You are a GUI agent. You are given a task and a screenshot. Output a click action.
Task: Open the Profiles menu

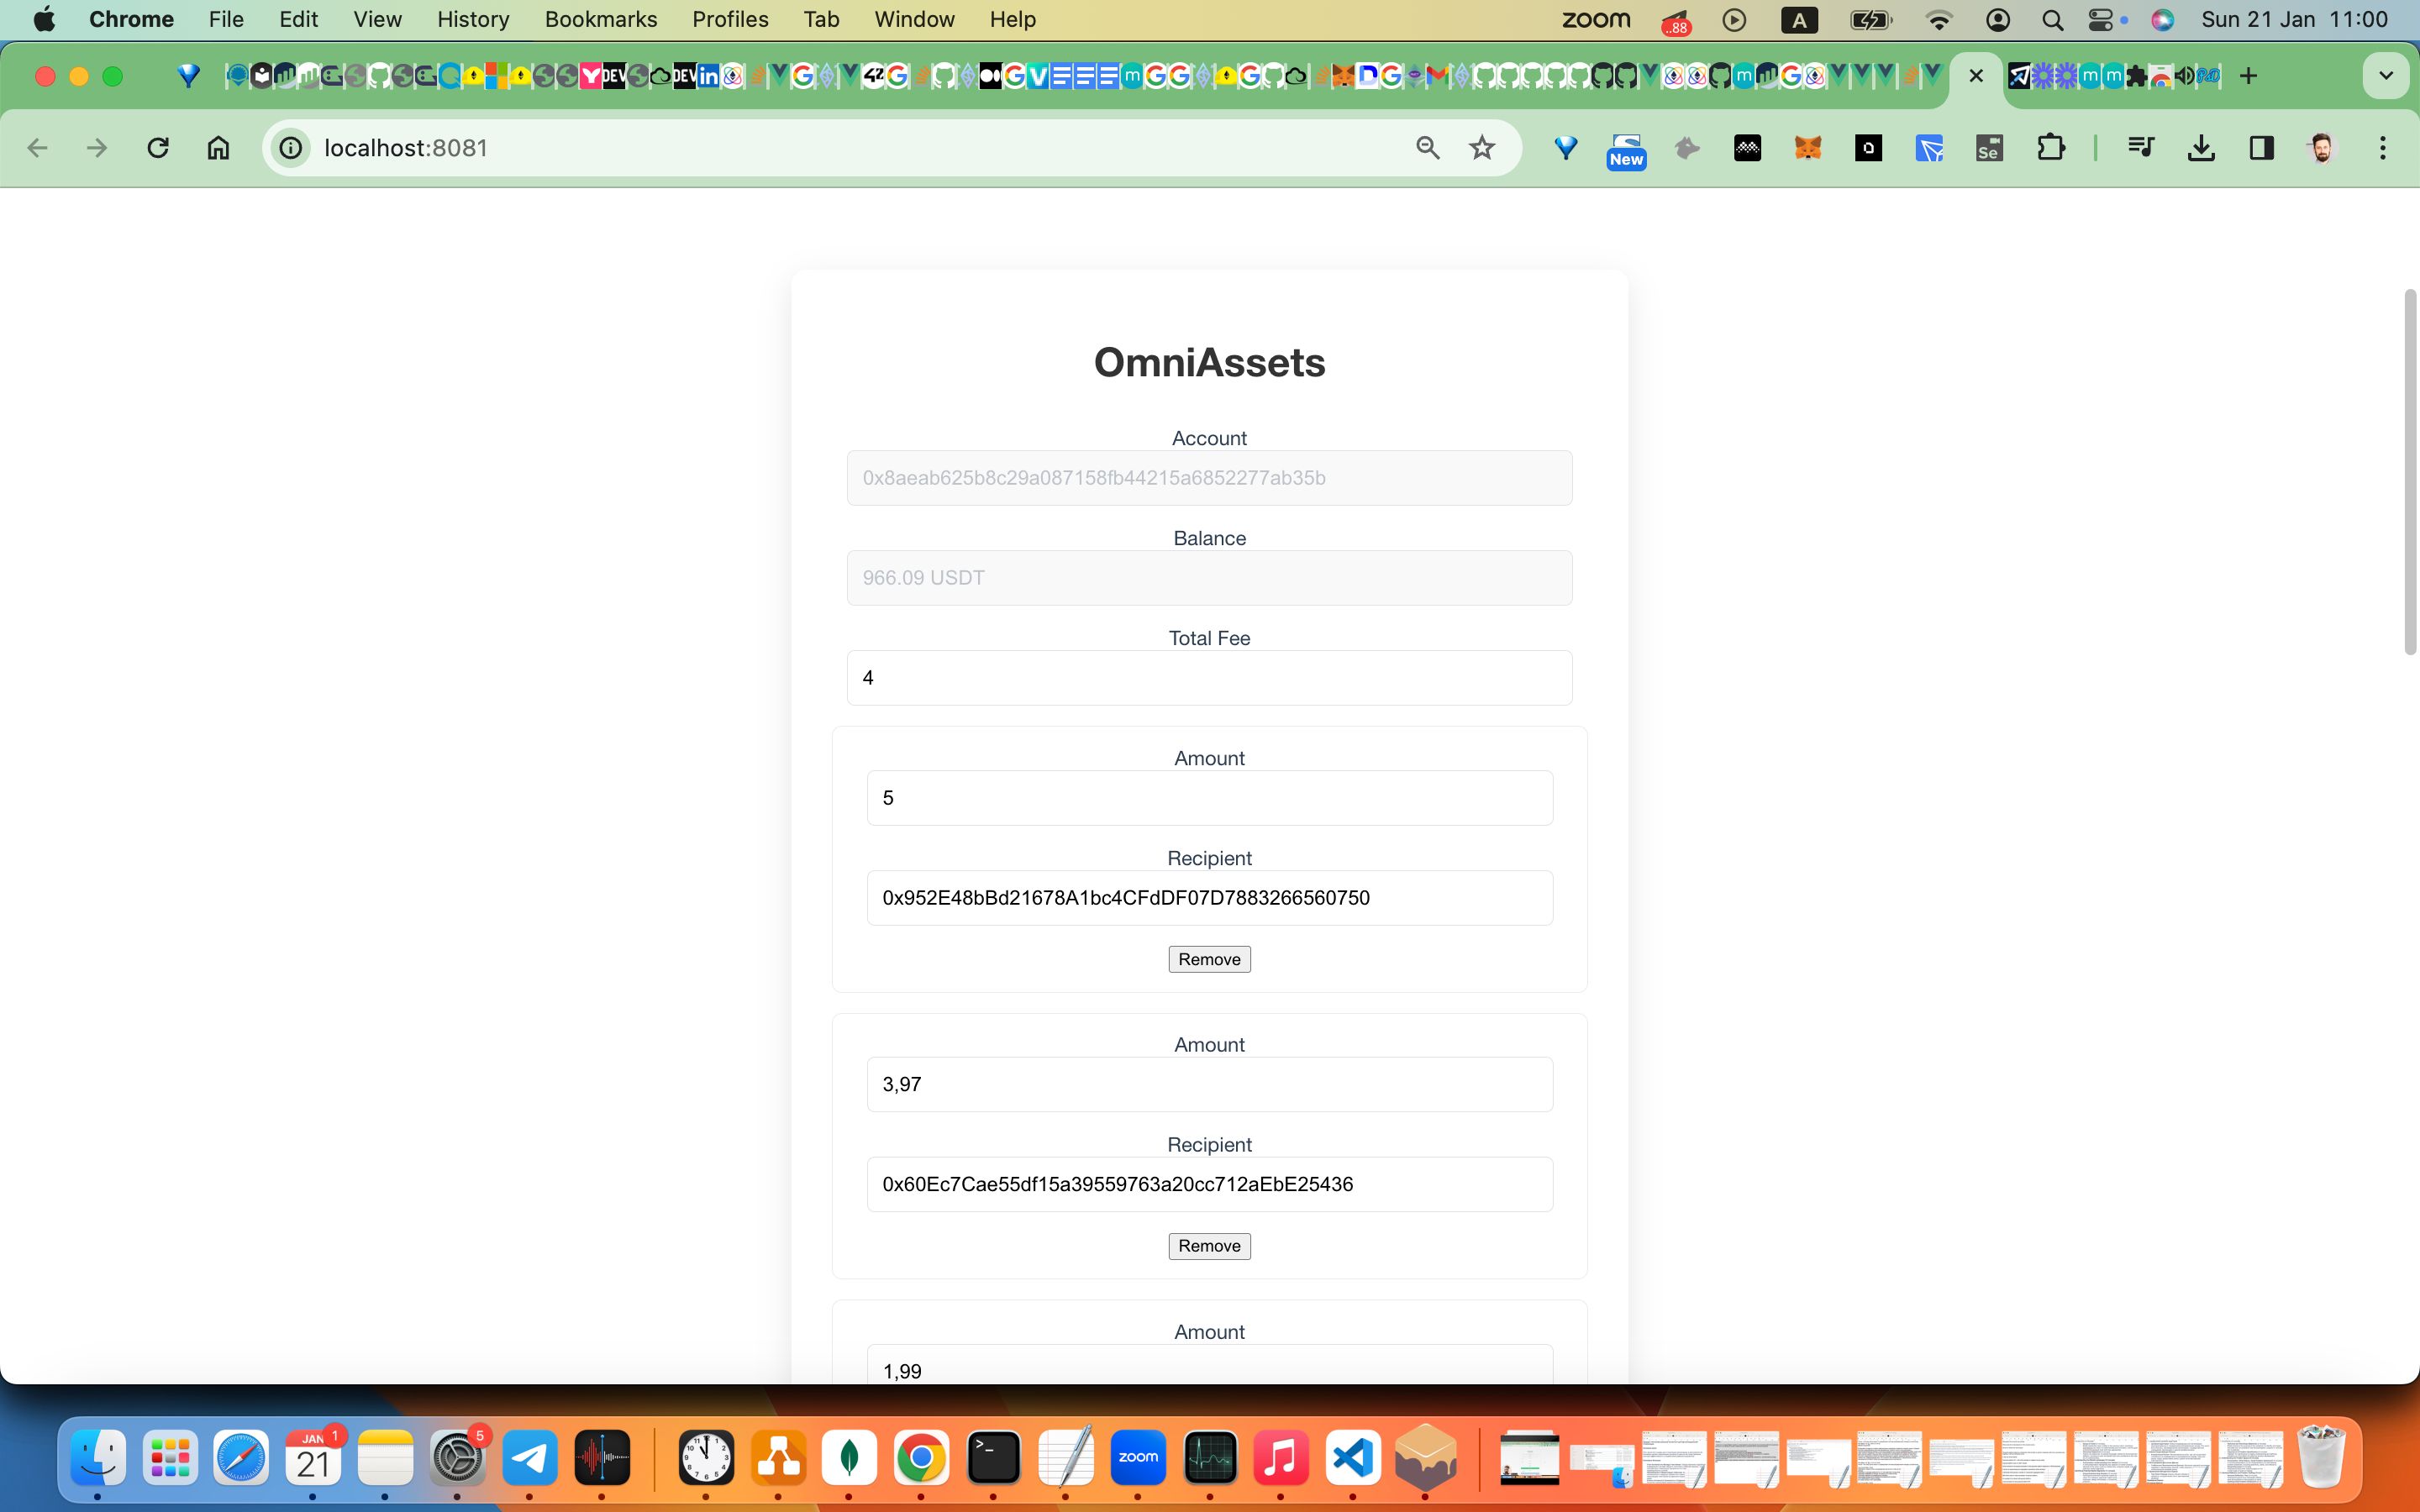tap(730, 19)
